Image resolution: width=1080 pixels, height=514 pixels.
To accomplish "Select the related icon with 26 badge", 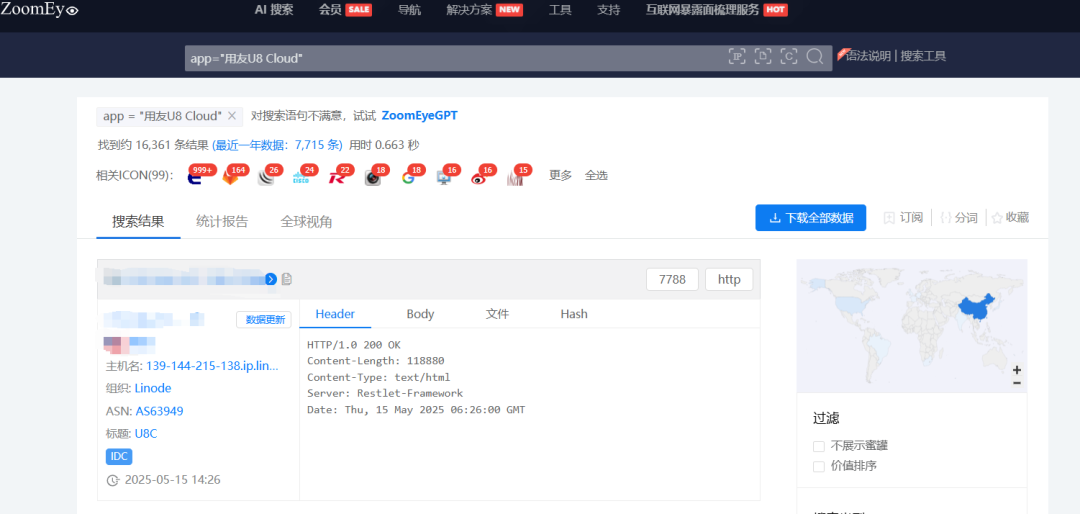I will click(x=266, y=177).
